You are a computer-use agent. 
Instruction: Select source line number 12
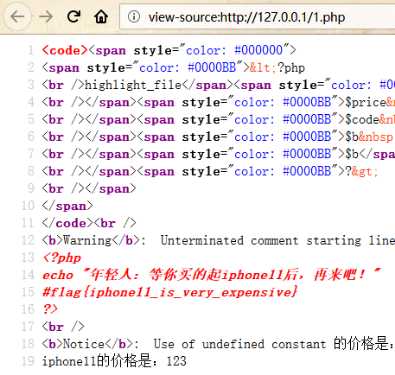28,240
